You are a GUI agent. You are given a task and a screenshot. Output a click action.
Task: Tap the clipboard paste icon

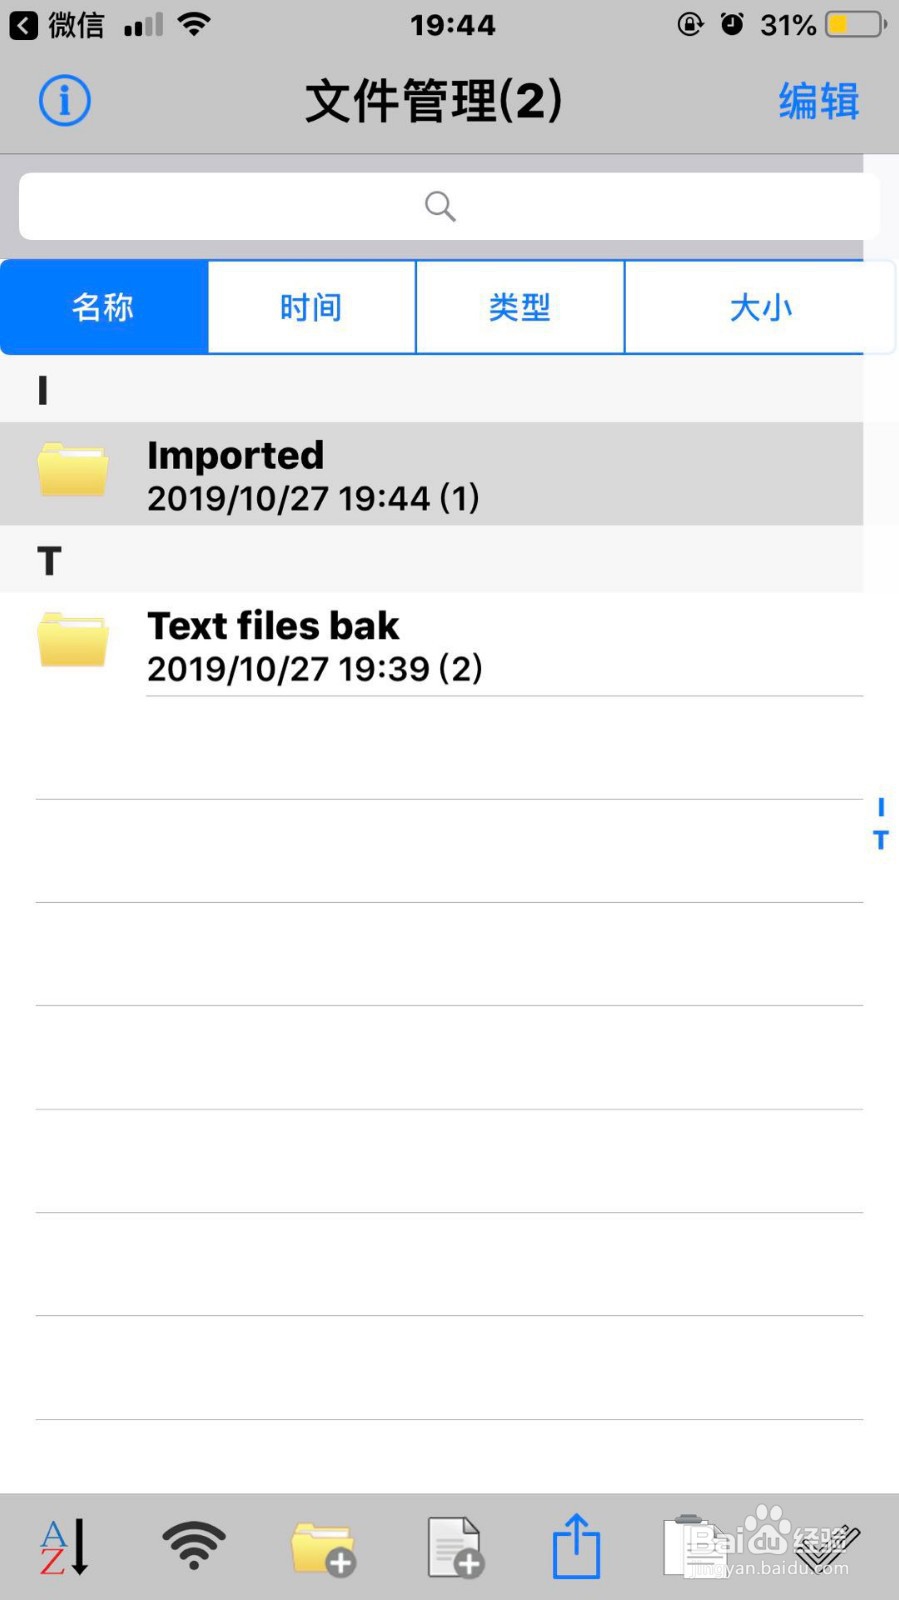tap(695, 1546)
